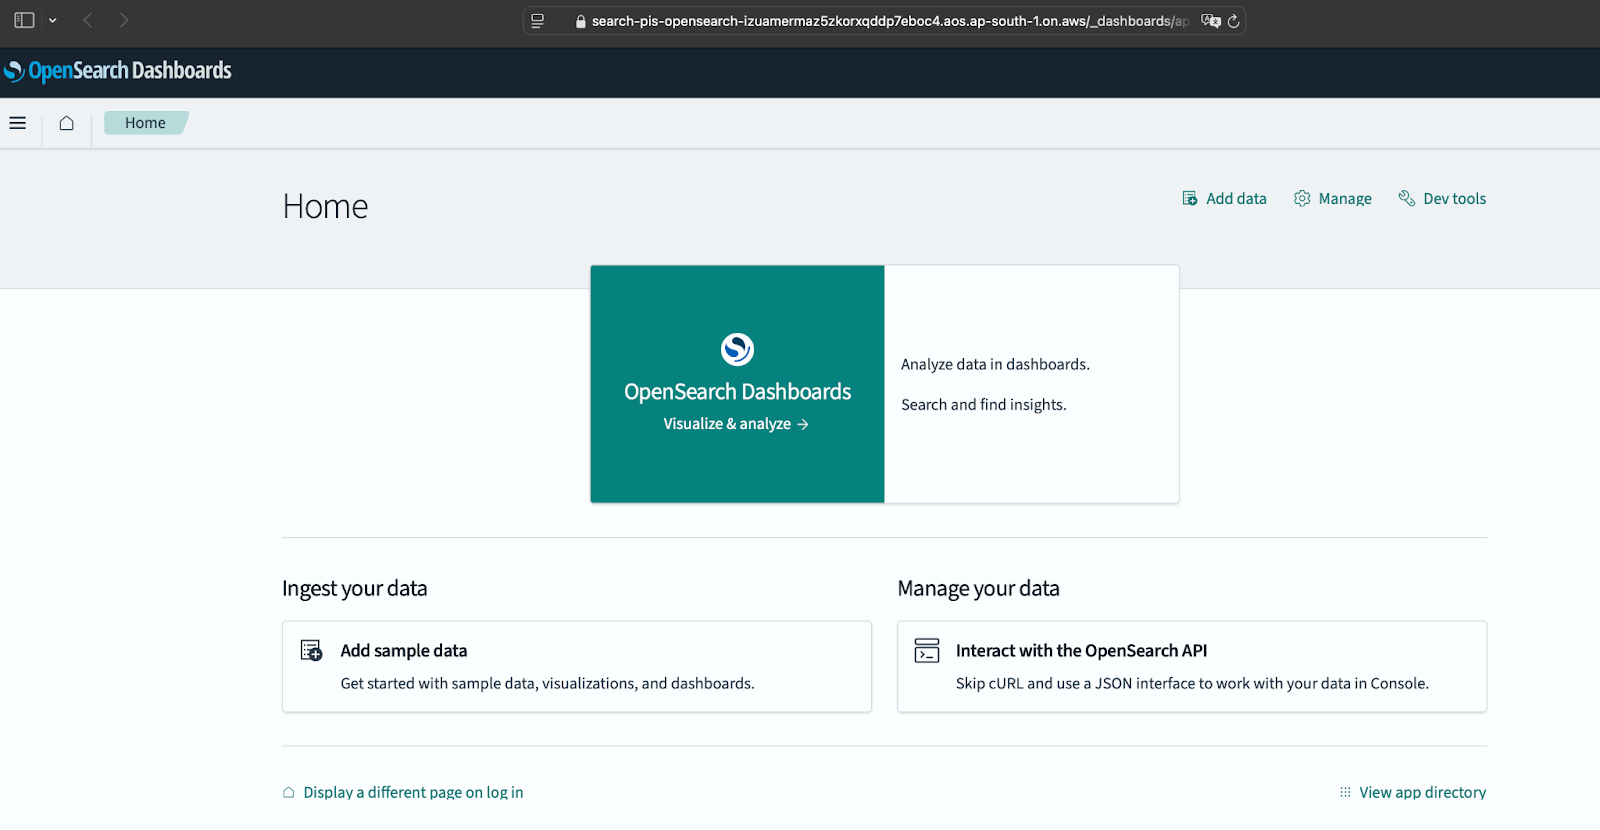Click the Manage gear icon
The image size is (1600, 830).
click(1302, 199)
